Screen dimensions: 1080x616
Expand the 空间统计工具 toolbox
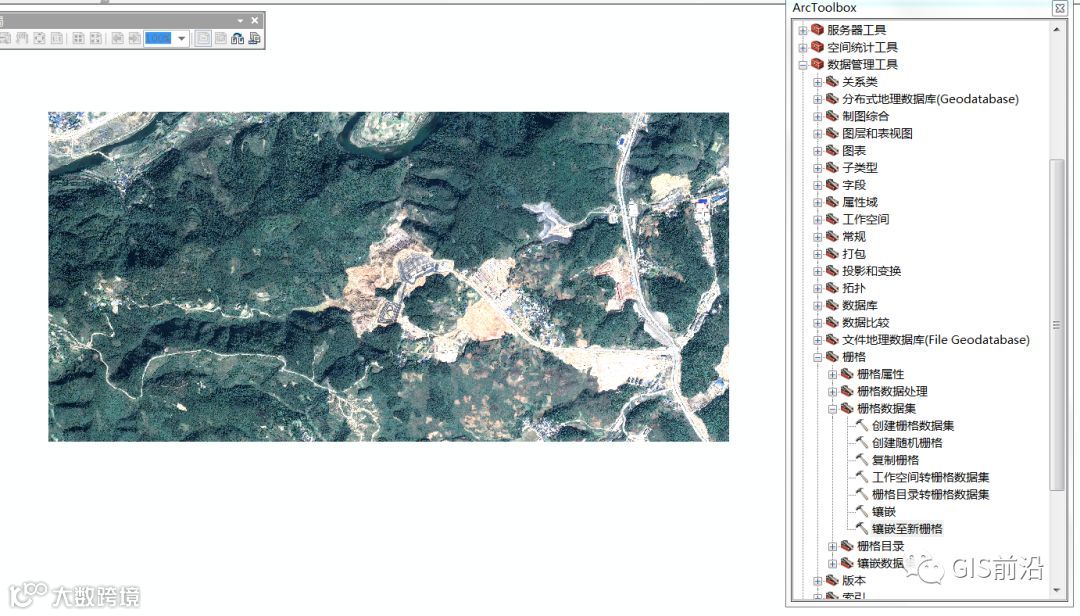tap(802, 48)
